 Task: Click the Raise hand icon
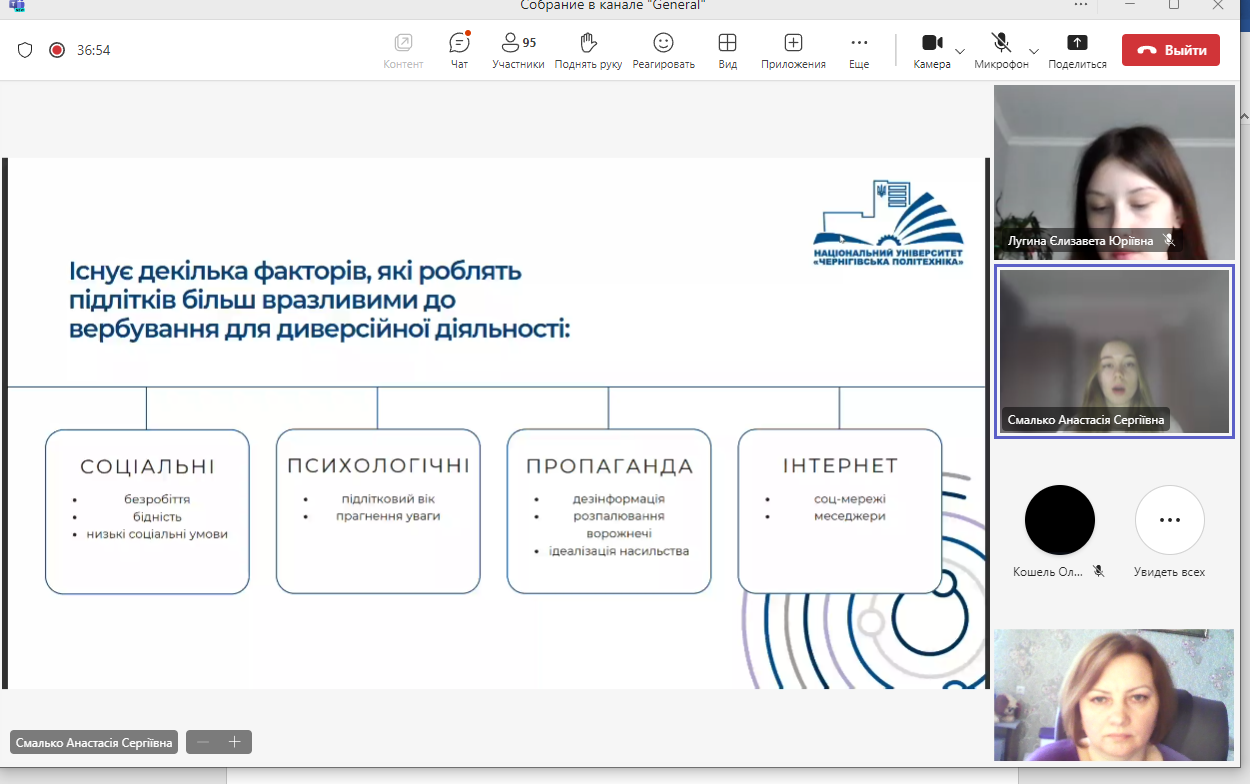(588, 44)
